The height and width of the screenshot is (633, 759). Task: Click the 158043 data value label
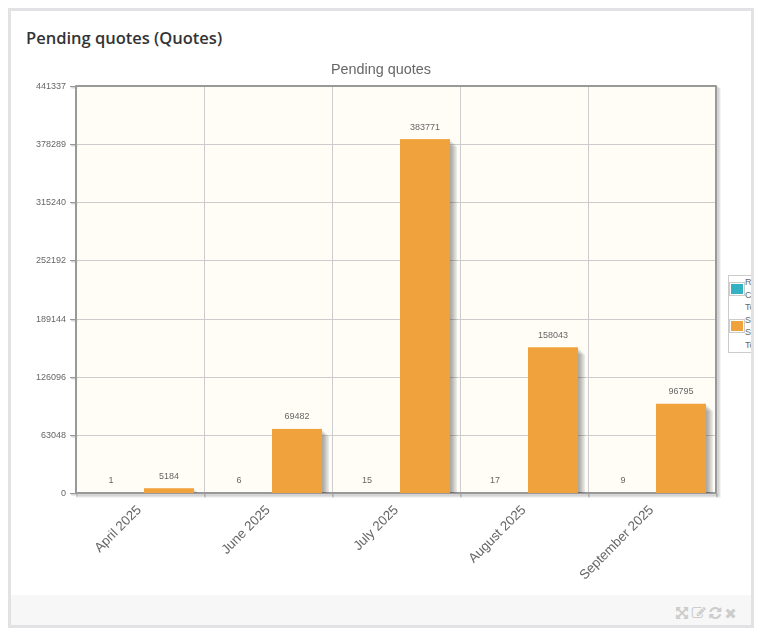553,335
